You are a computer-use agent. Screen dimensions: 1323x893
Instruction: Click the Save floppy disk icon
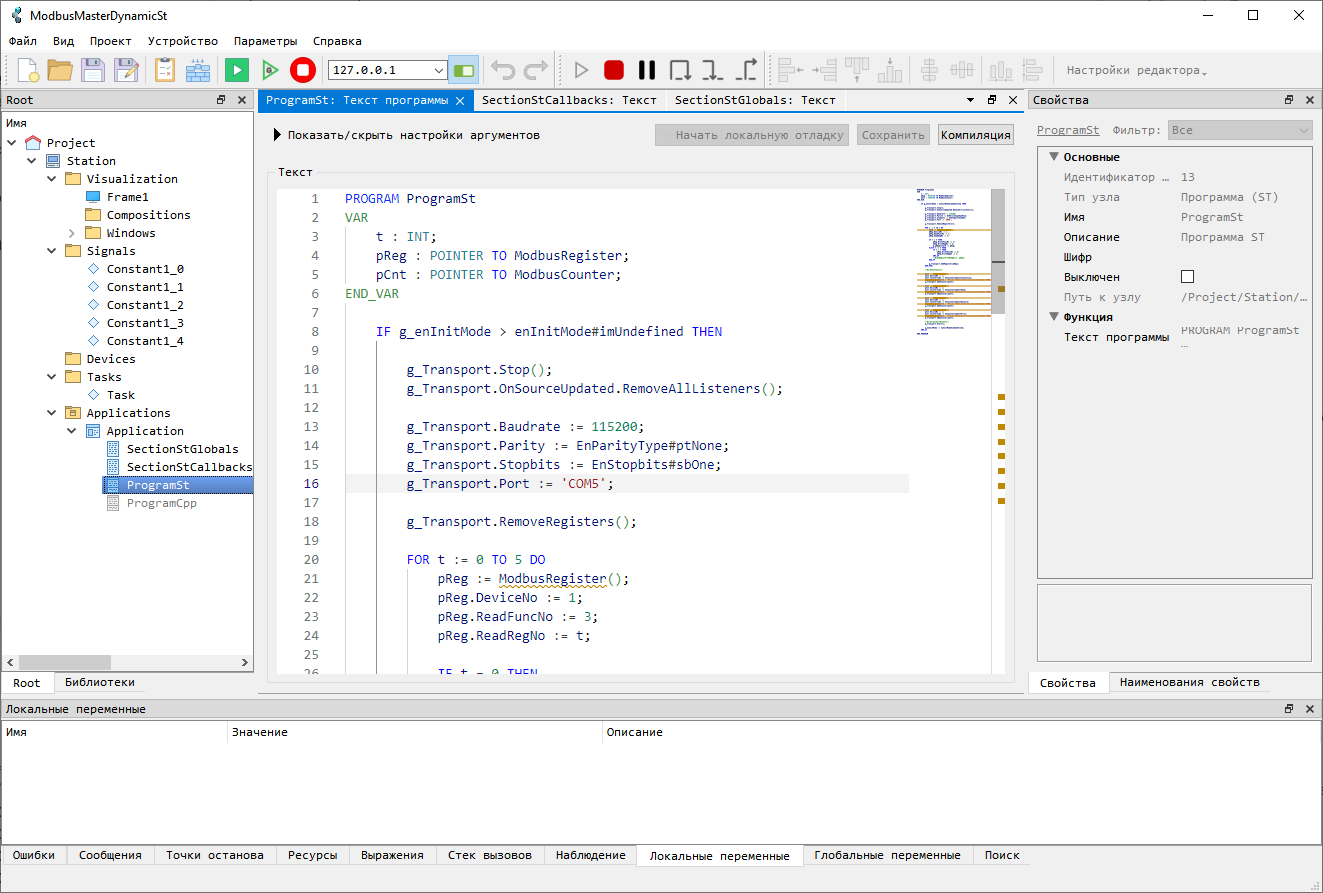coord(93,70)
